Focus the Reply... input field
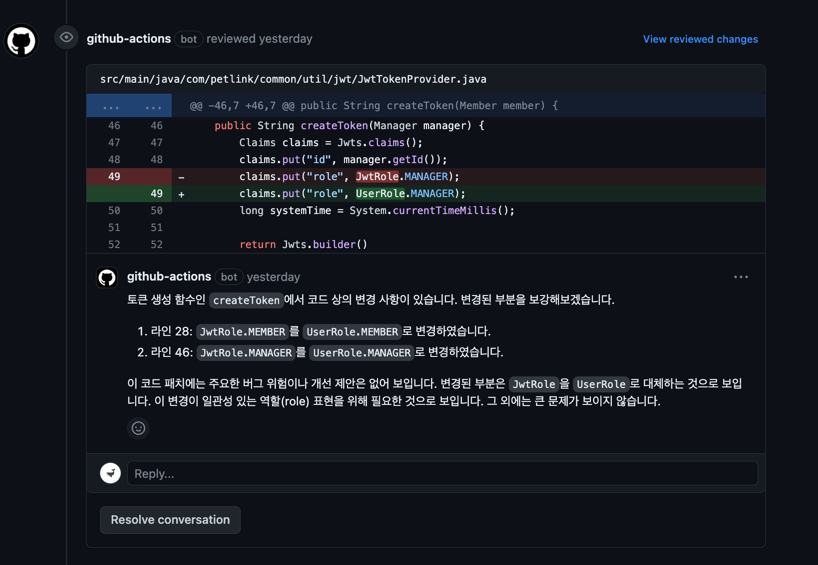This screenshot has width=818, height=565. [442, 474]
